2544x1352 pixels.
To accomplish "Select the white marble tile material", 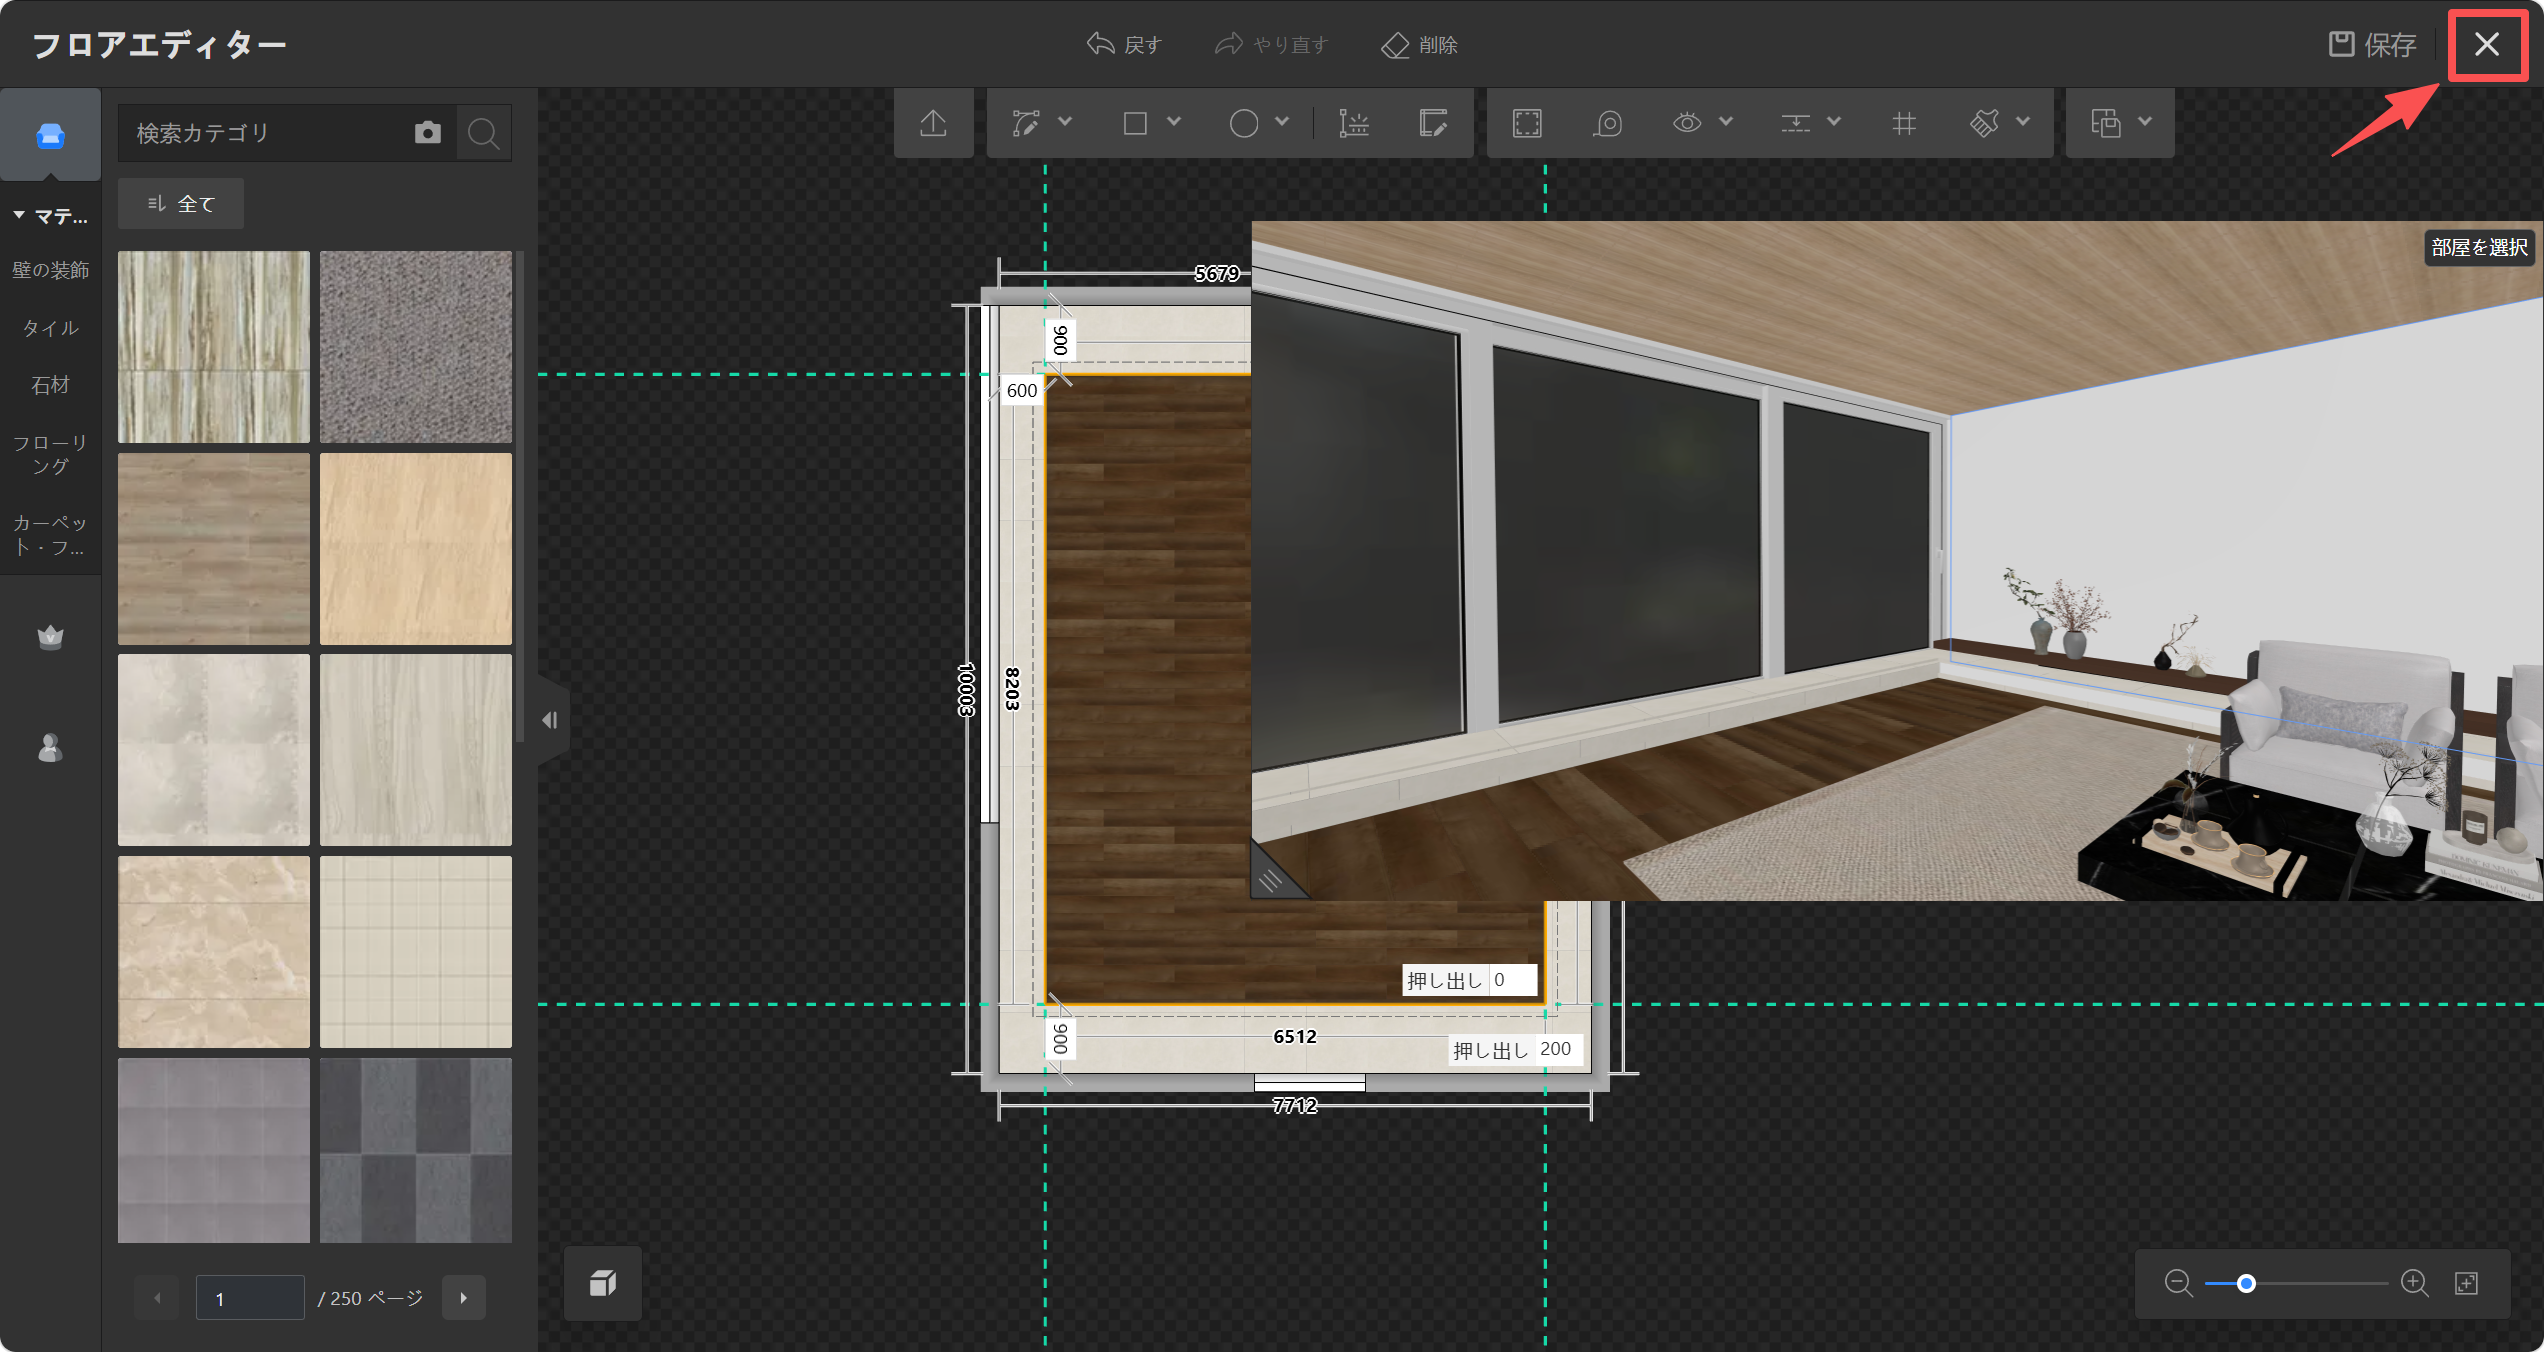I will [214, 750].
